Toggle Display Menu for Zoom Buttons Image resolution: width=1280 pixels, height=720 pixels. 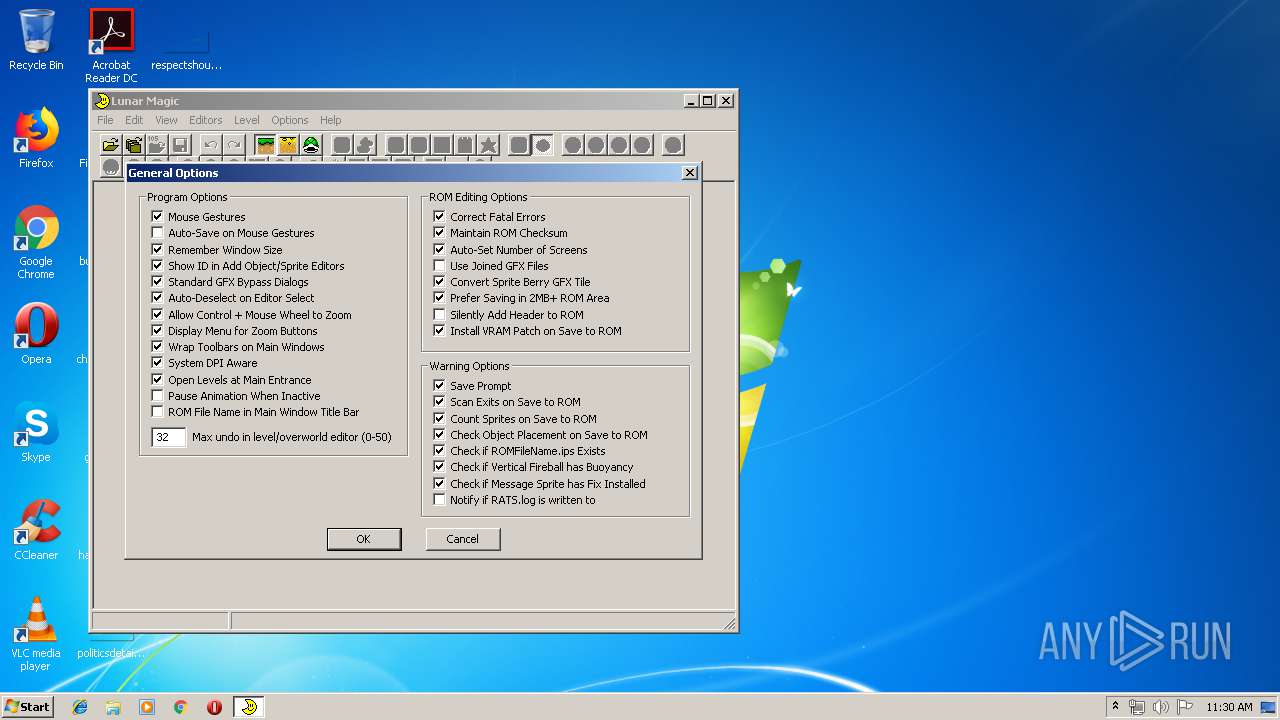tap(157, 331)
